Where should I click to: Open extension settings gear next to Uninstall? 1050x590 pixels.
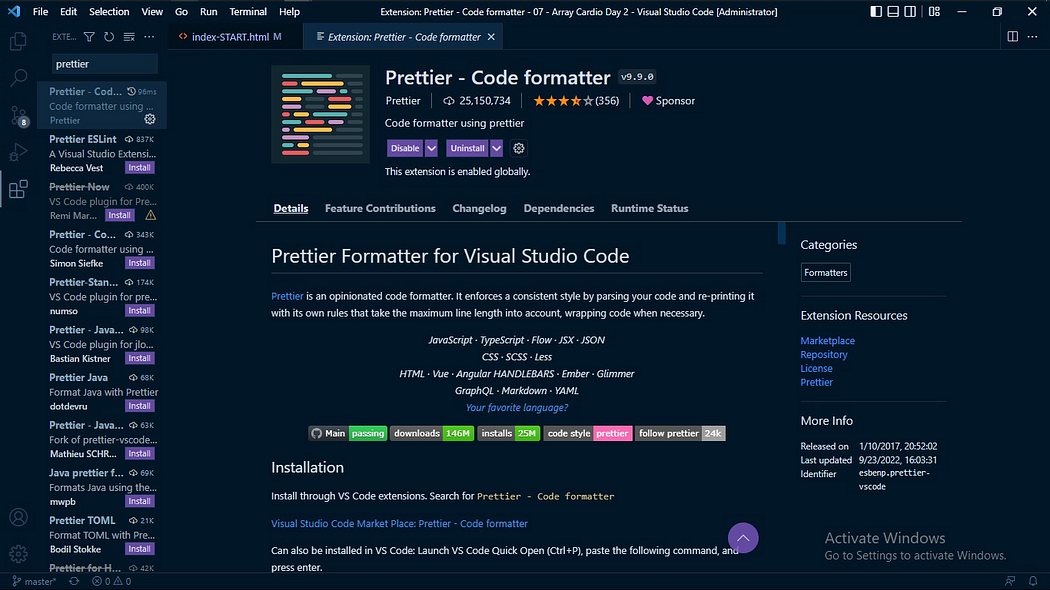[519, 148]
